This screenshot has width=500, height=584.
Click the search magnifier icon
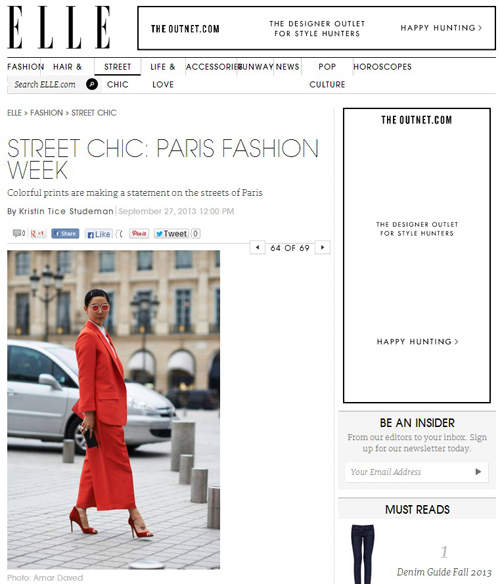pyautogui.click(x=92, y=85)
